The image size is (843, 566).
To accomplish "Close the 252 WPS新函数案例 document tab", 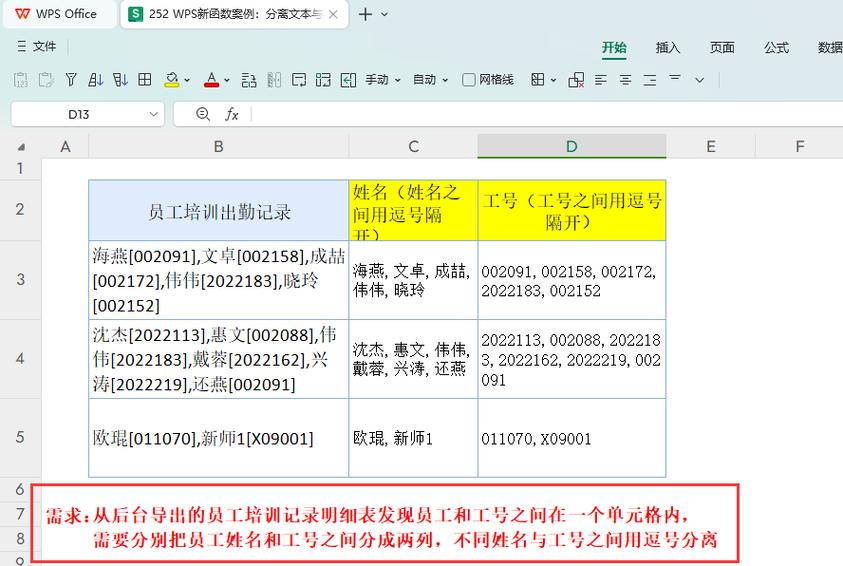I will click(333, 15).
